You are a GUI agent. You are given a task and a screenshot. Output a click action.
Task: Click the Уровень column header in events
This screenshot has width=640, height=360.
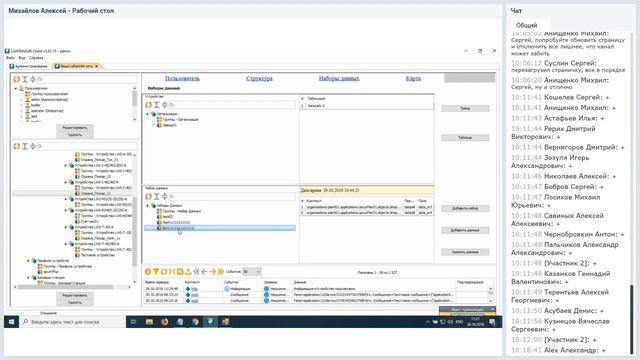click(x=270, y=282)
